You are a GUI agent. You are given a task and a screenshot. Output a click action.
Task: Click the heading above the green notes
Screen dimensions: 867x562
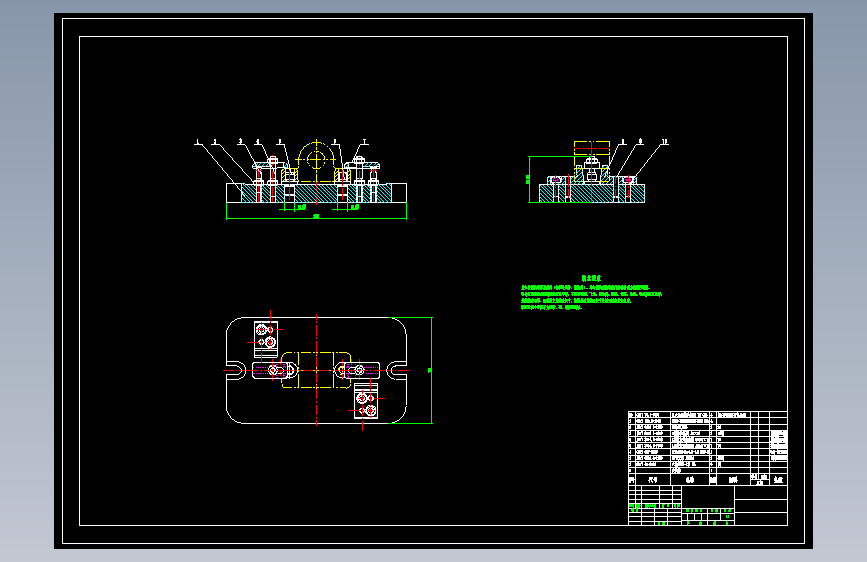tap(591, 278)
